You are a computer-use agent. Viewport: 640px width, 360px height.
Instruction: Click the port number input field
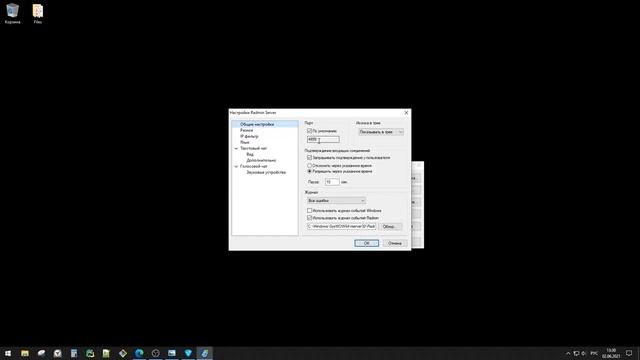pos(323,140)
